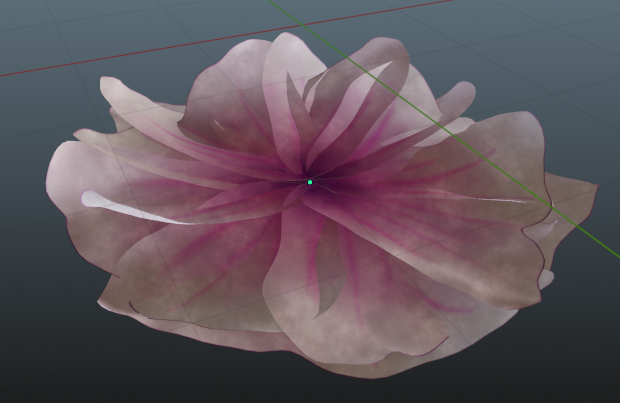The height and width of the screenshot is (403, 620).
Task: Click the upper-left petal's pointed tip
Action: point(106,83)
